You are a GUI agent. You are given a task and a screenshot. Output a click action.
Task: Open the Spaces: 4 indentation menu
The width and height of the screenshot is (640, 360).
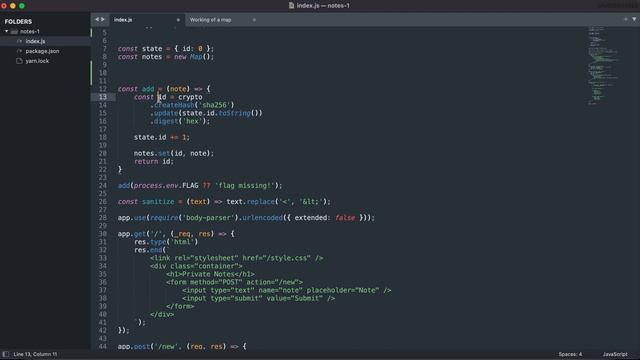(x=570, y=354)
